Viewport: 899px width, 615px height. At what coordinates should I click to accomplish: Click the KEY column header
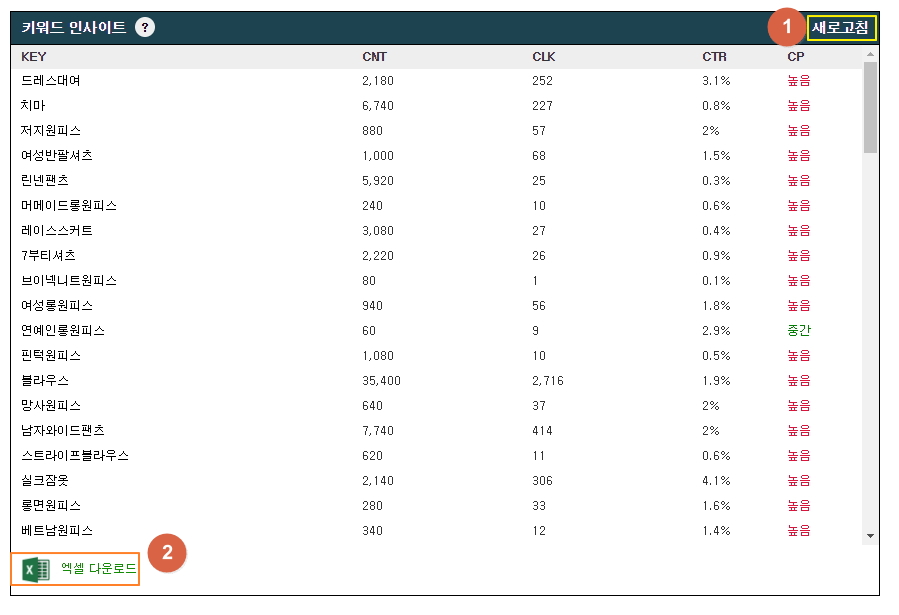click(33, 56)
